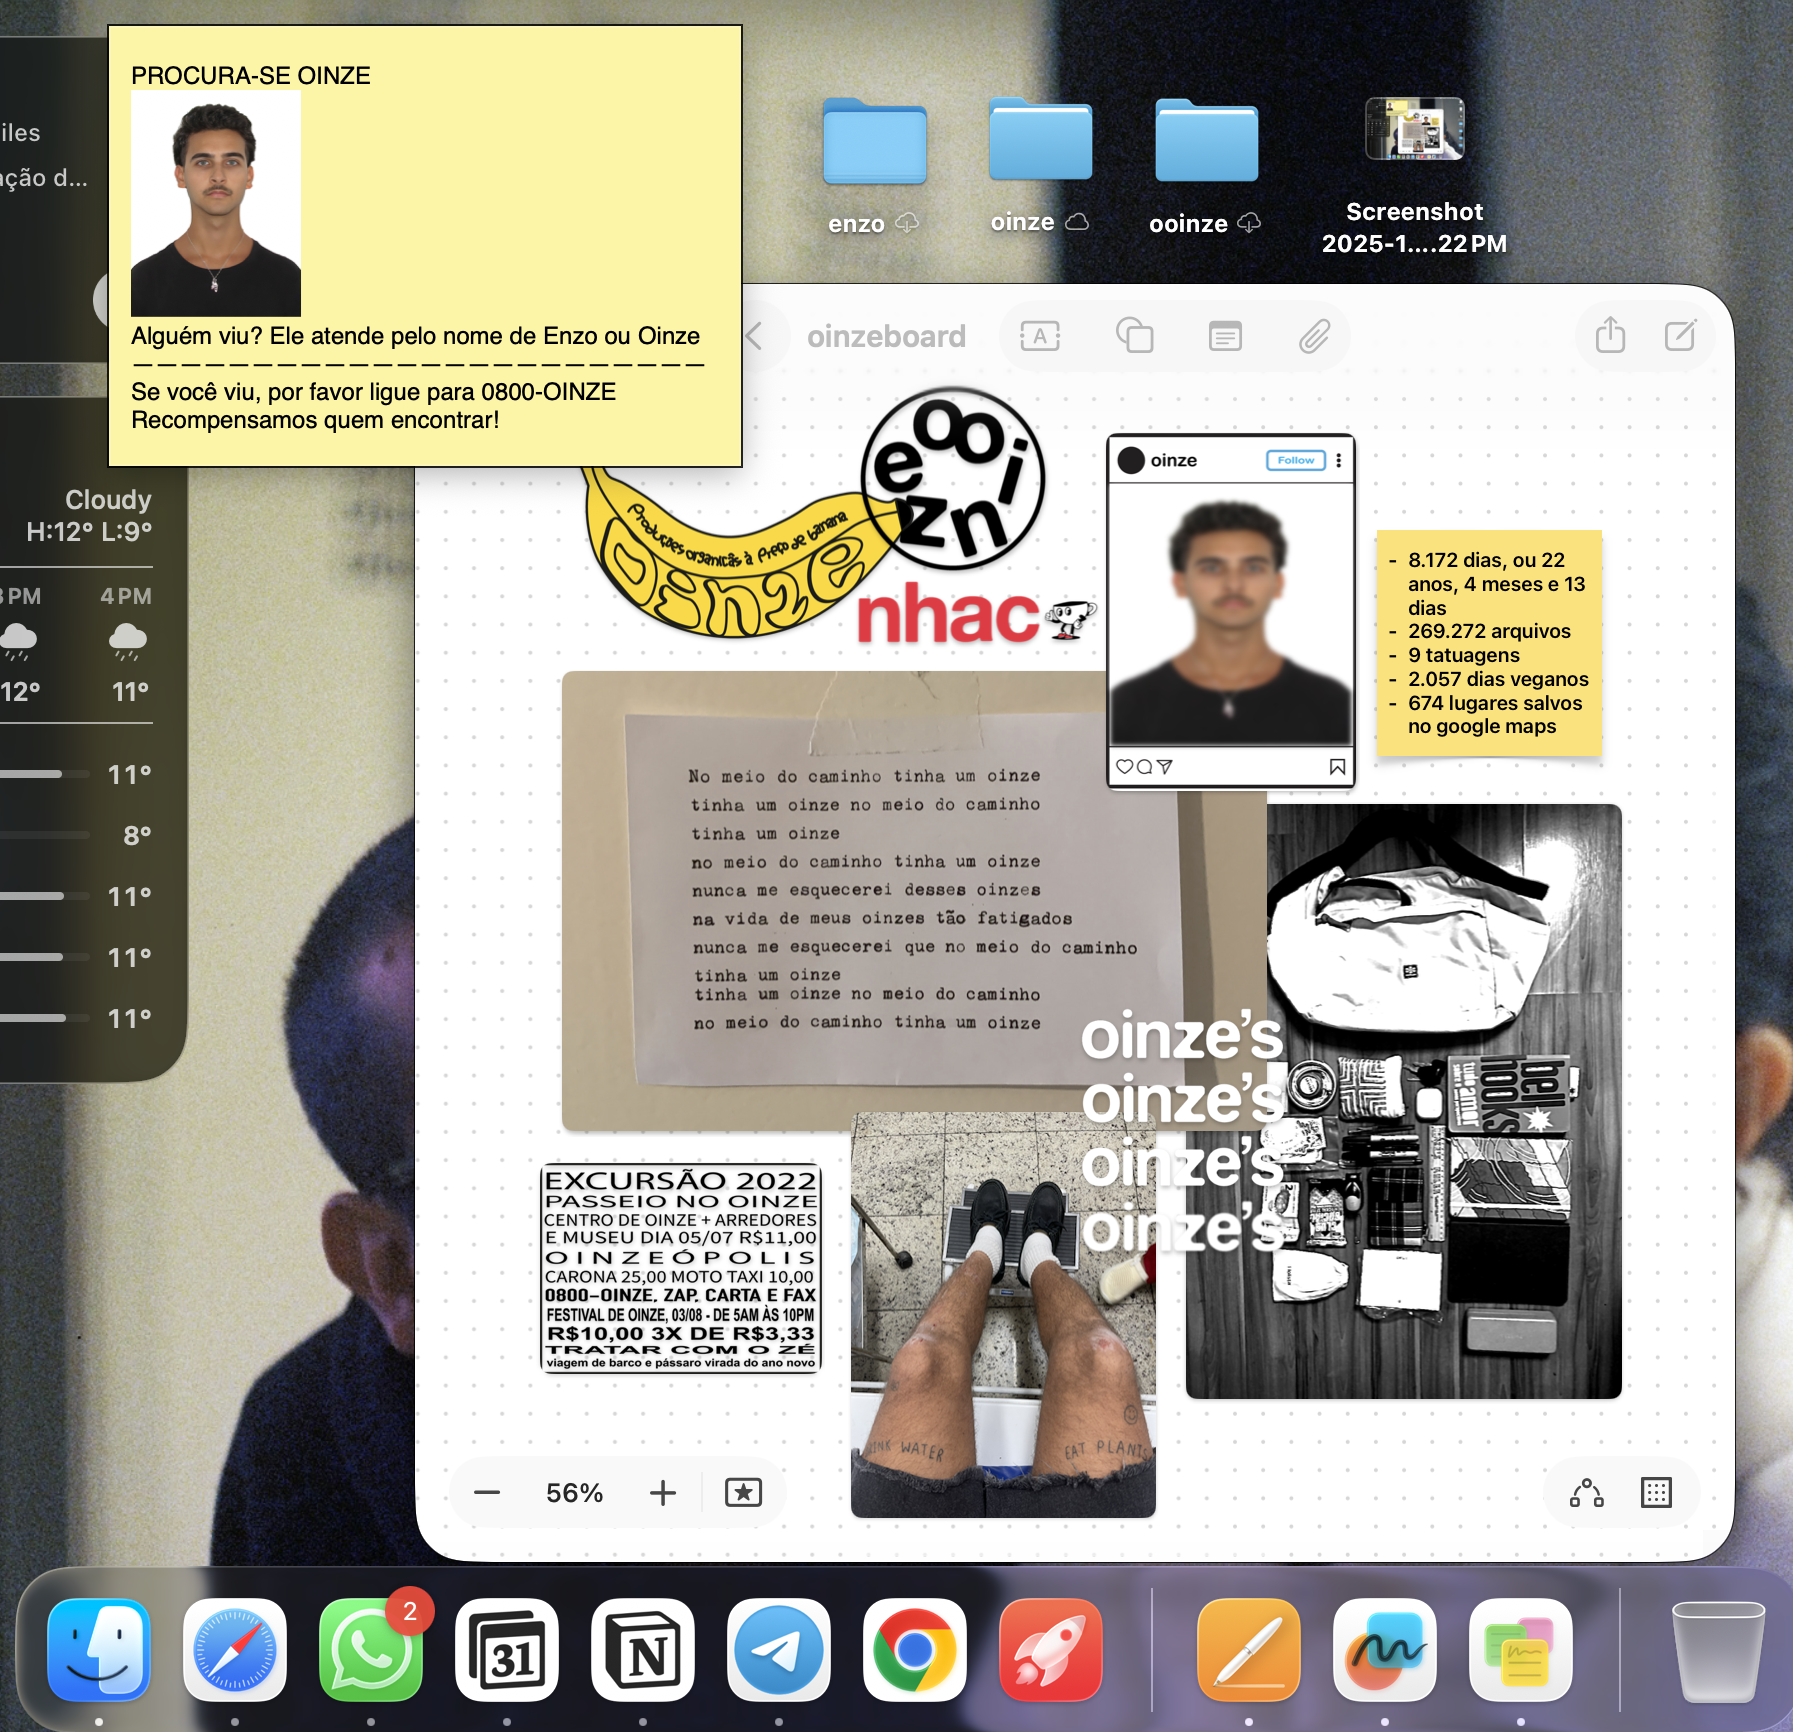1793x1732 pixels.
Task: Open the scenes star button
Action: click(743, 1493)
